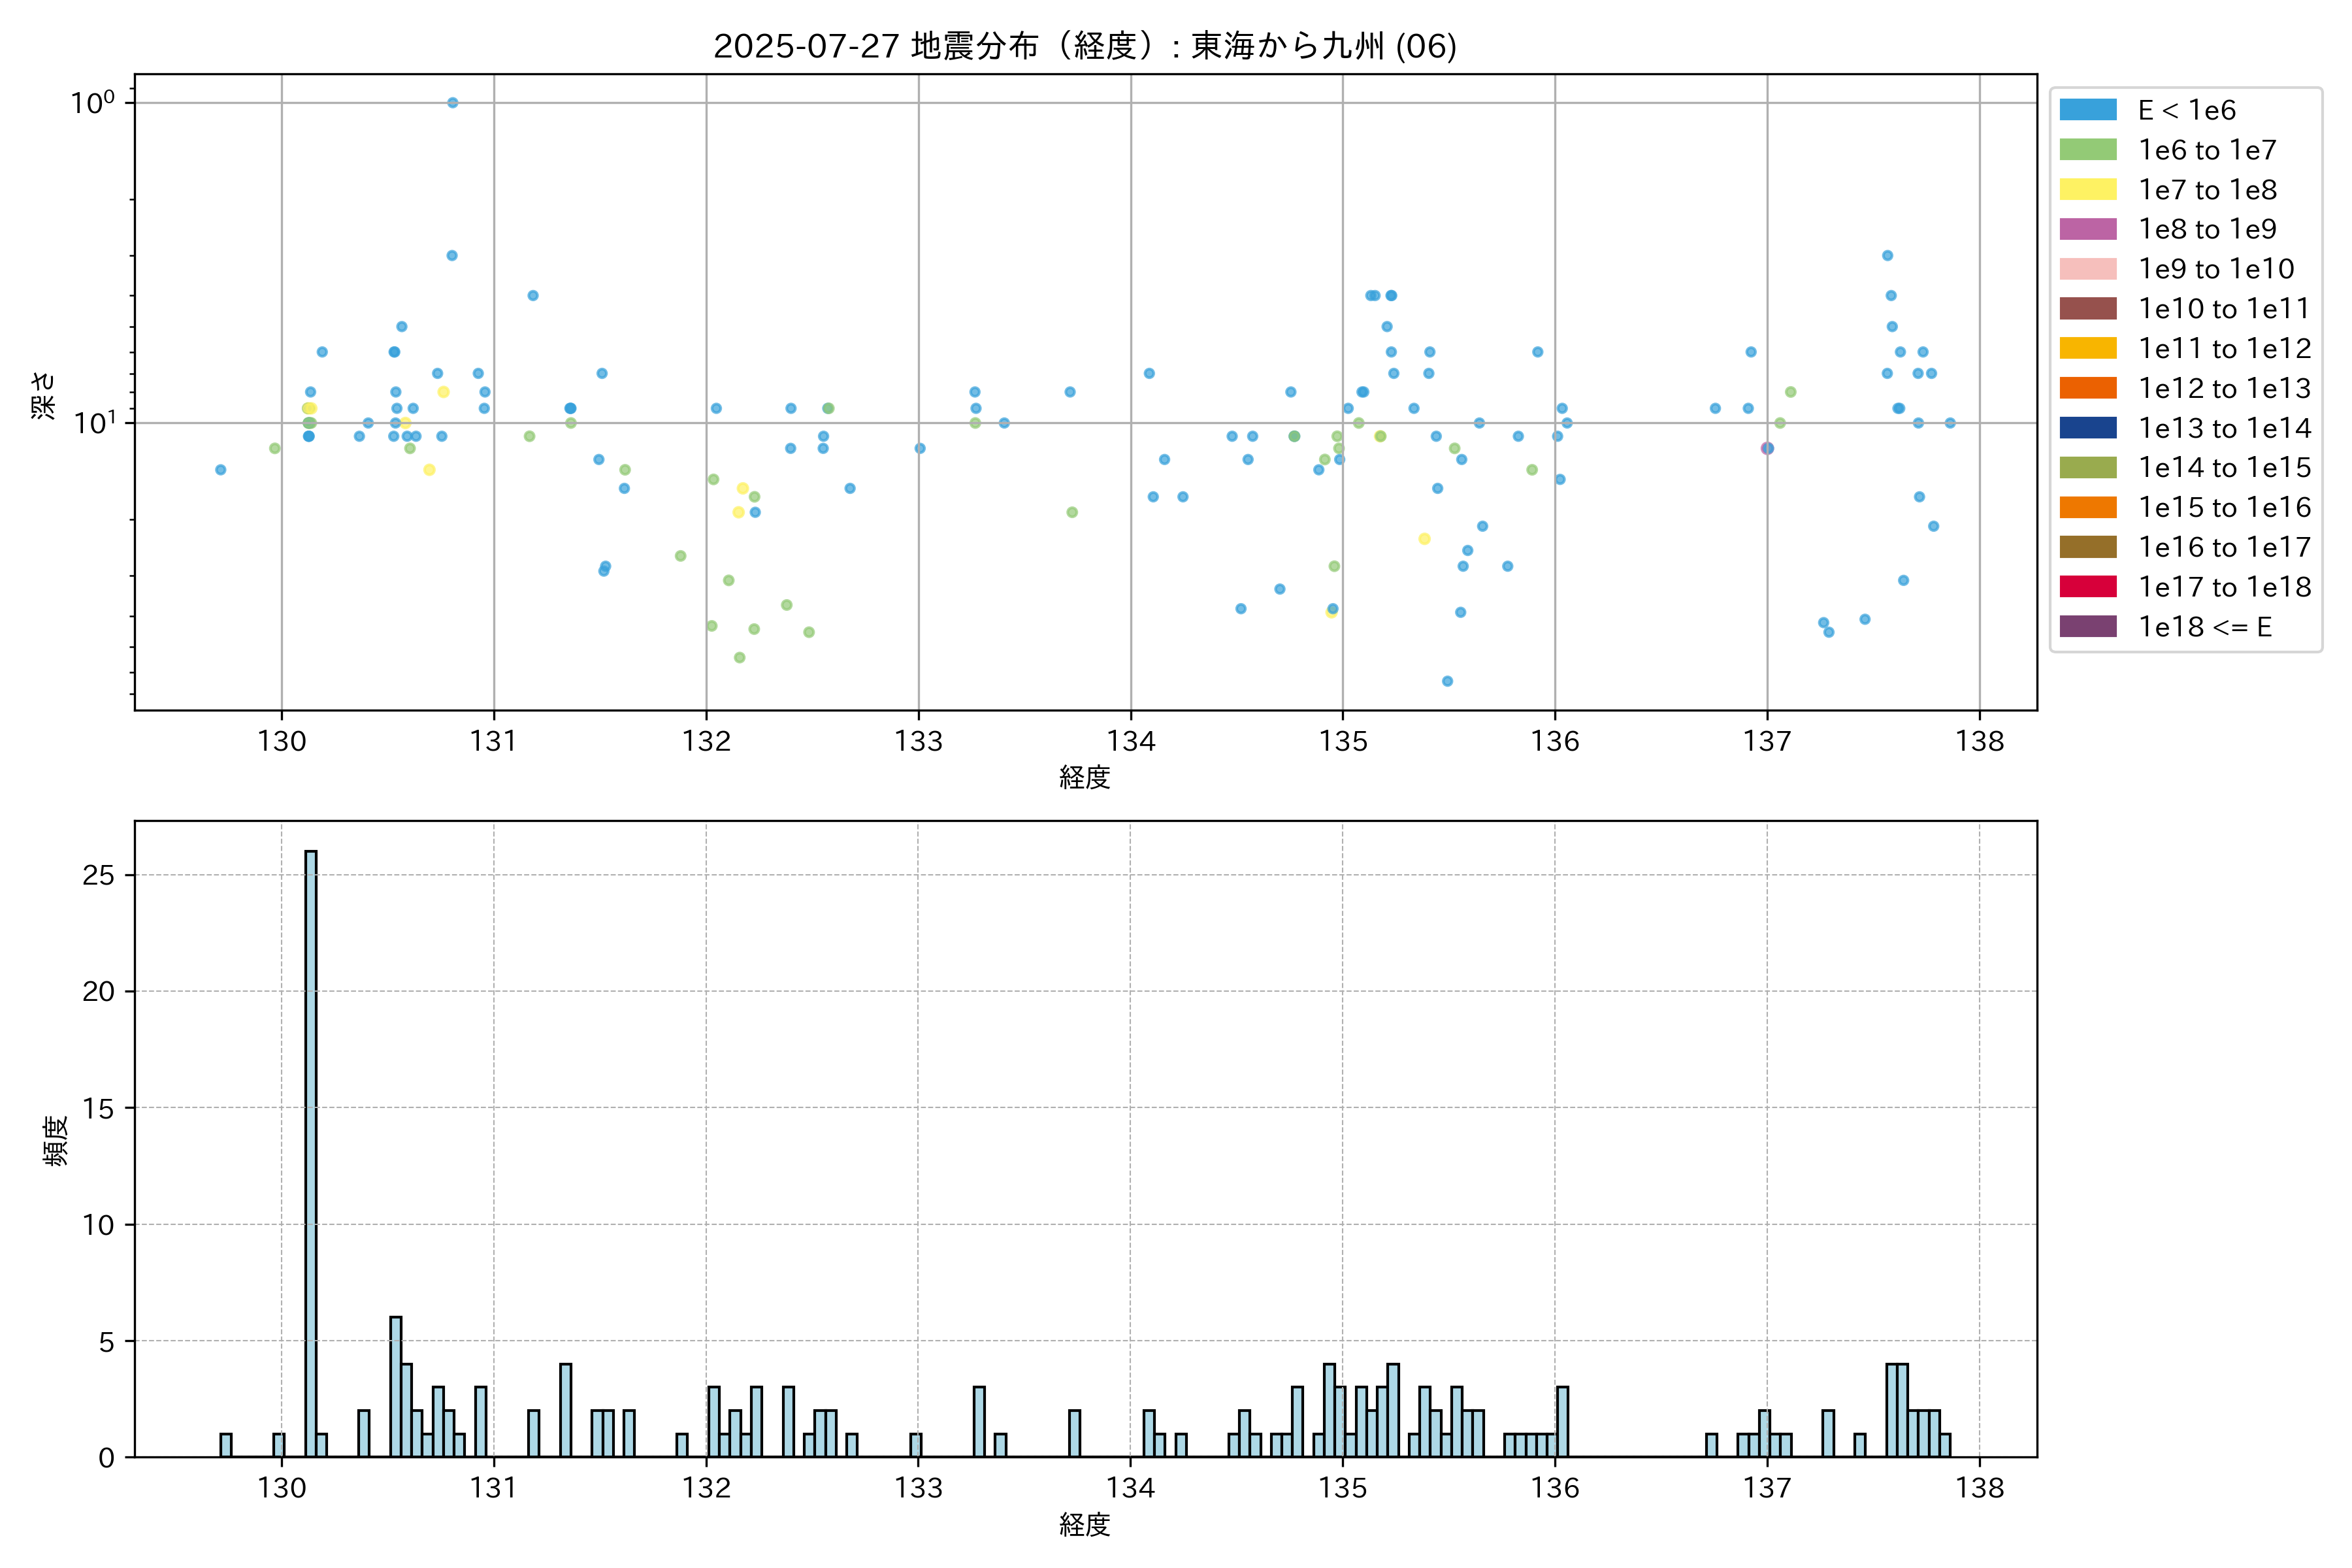Viewport: 2352px width, 1568px height.
Task: Click the tallest histogram bar near 130
Action: pyautogui.click(x=311, y=1150)
